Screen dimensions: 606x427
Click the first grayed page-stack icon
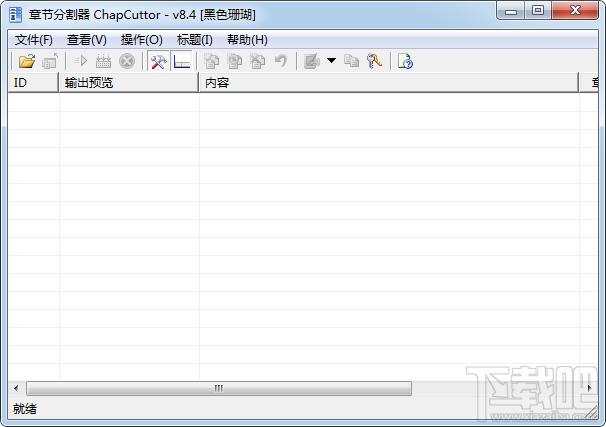211,61
